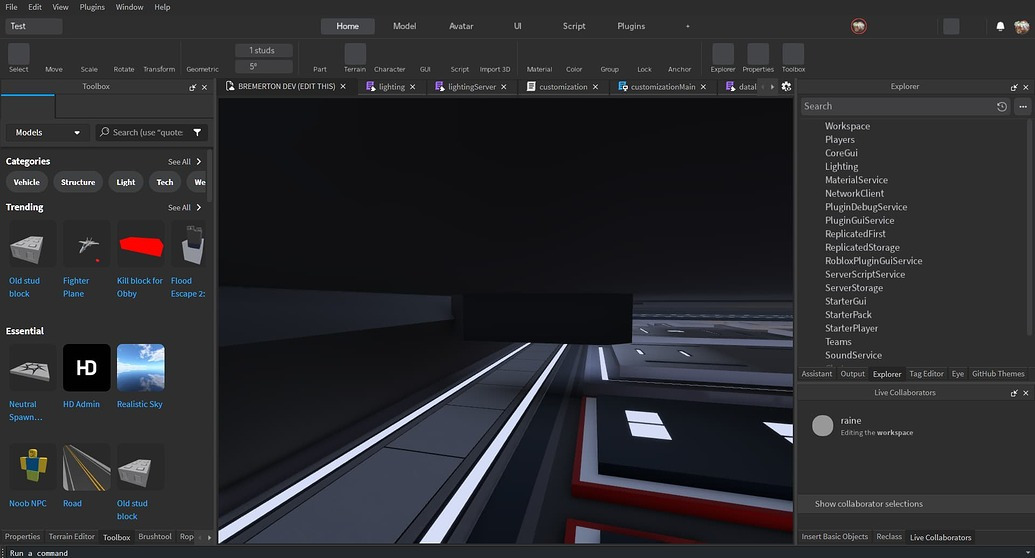Click the red-ringed collaborator avatar in top bar

pos(859,26)
